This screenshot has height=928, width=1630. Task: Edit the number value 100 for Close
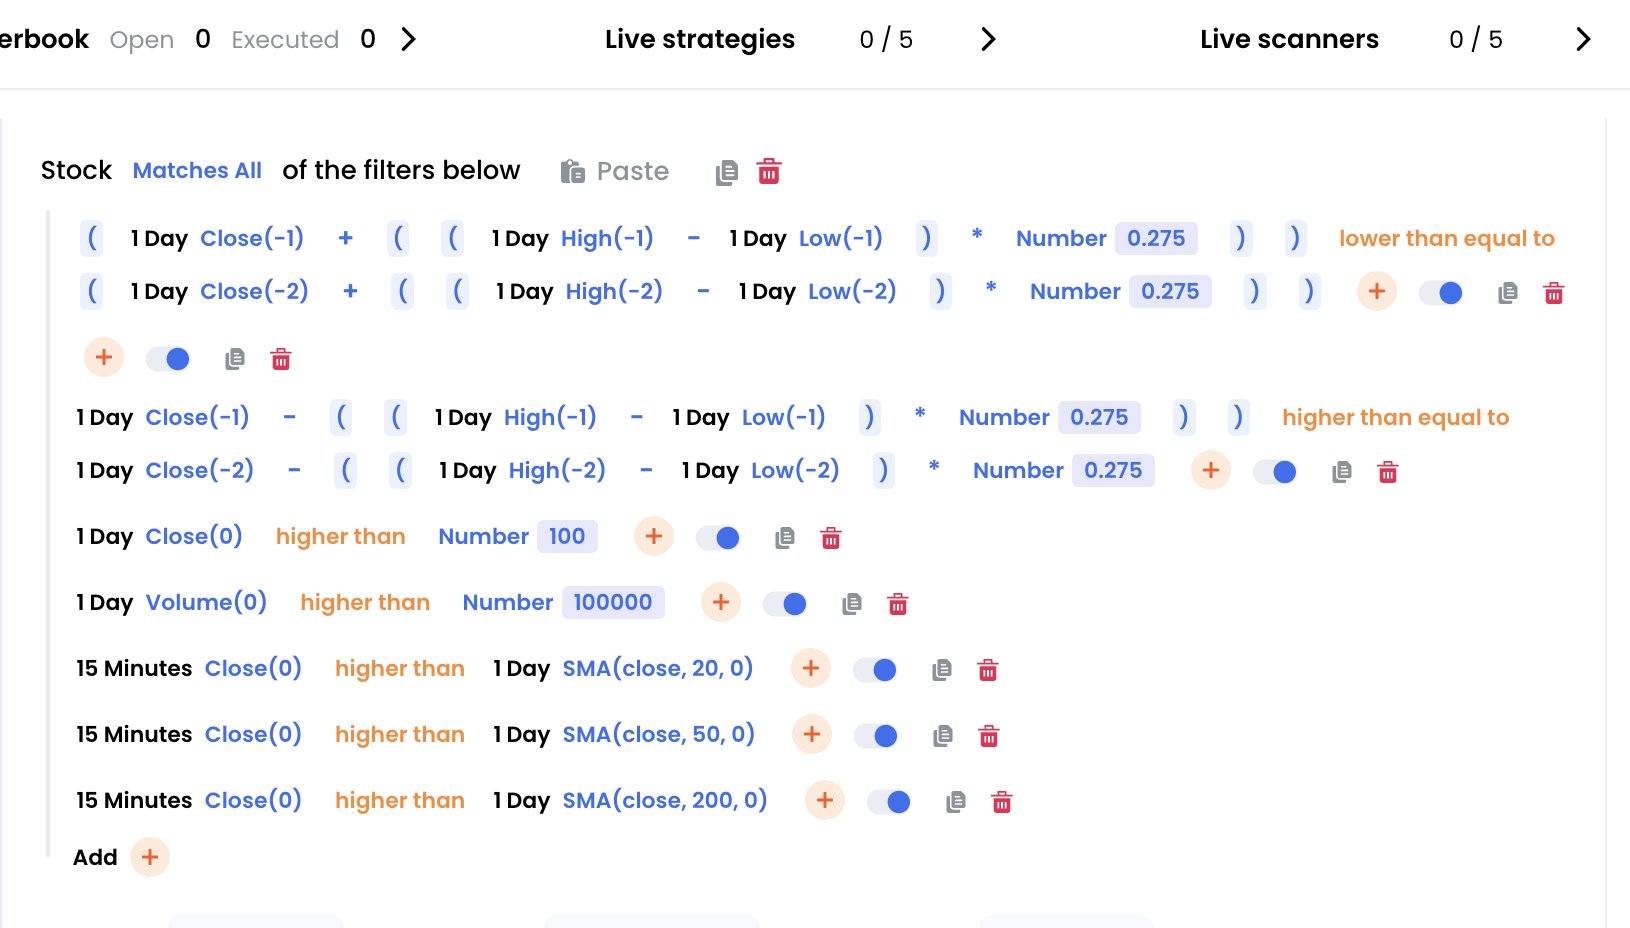coord(566,536)
